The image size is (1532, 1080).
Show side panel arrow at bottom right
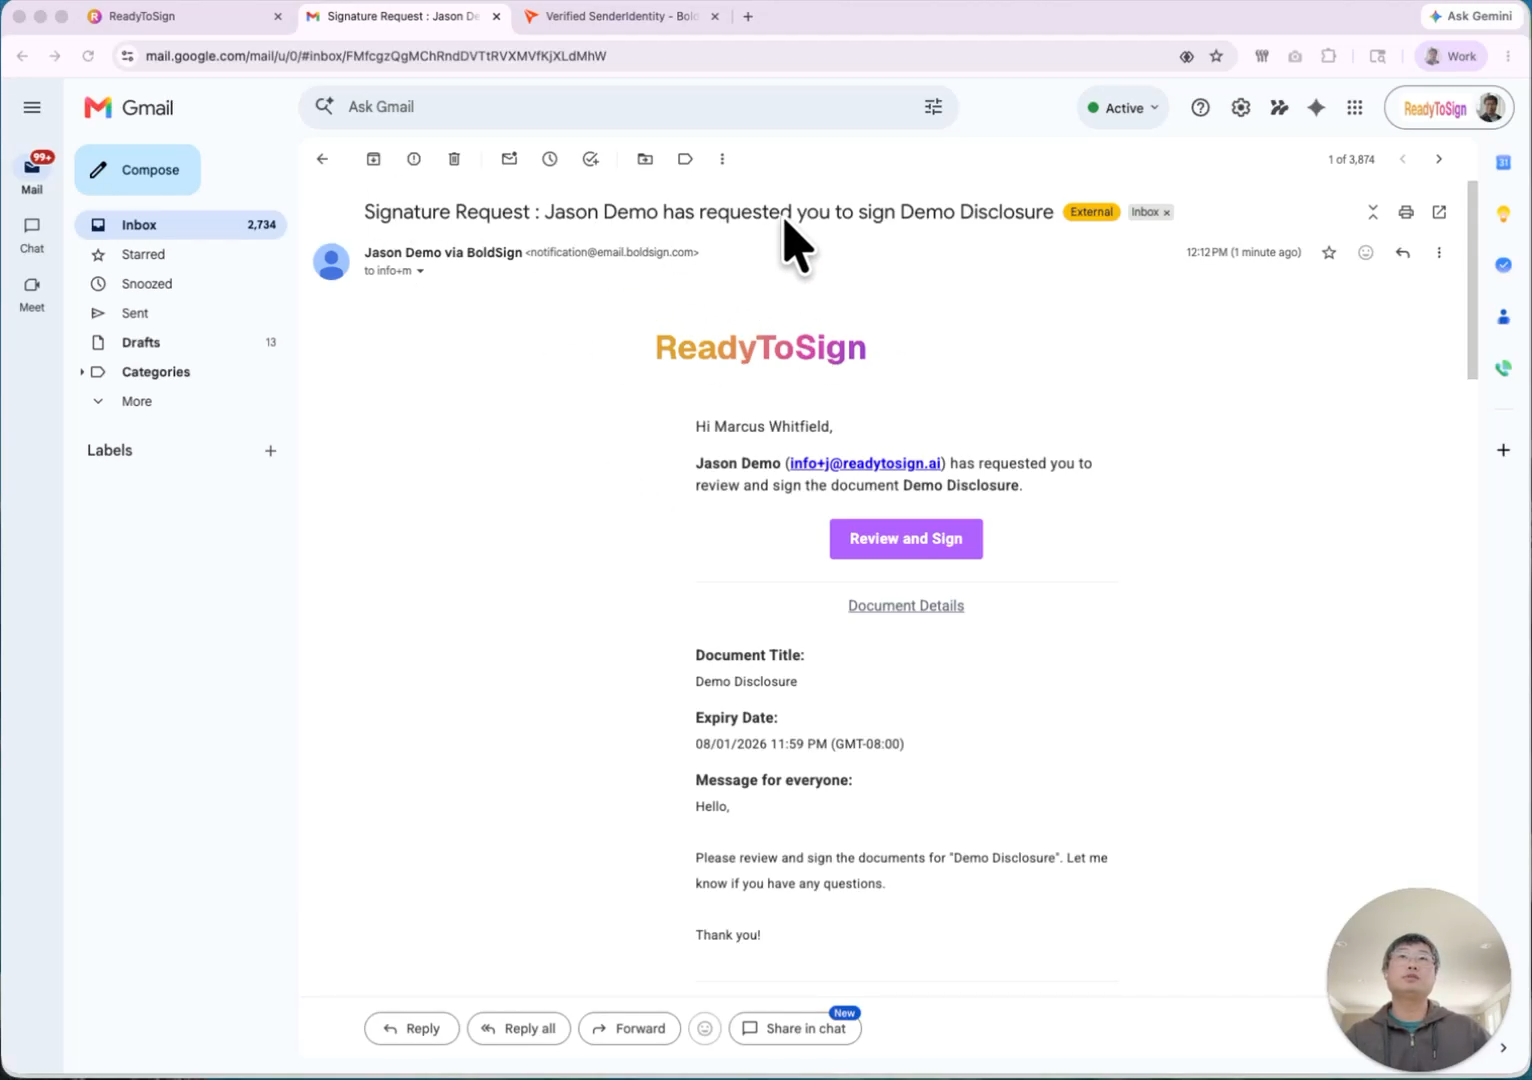click(x=1503, y=1048)
